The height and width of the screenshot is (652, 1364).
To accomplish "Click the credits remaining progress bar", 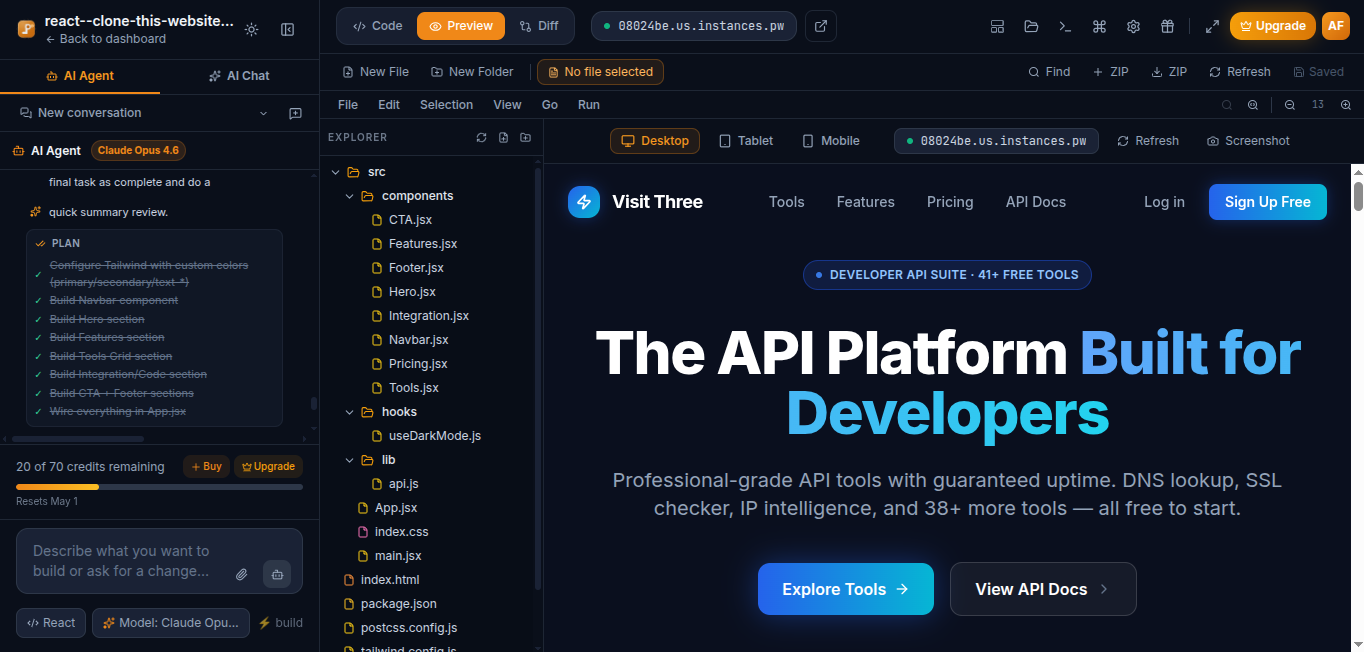I will tap(159, 487).
